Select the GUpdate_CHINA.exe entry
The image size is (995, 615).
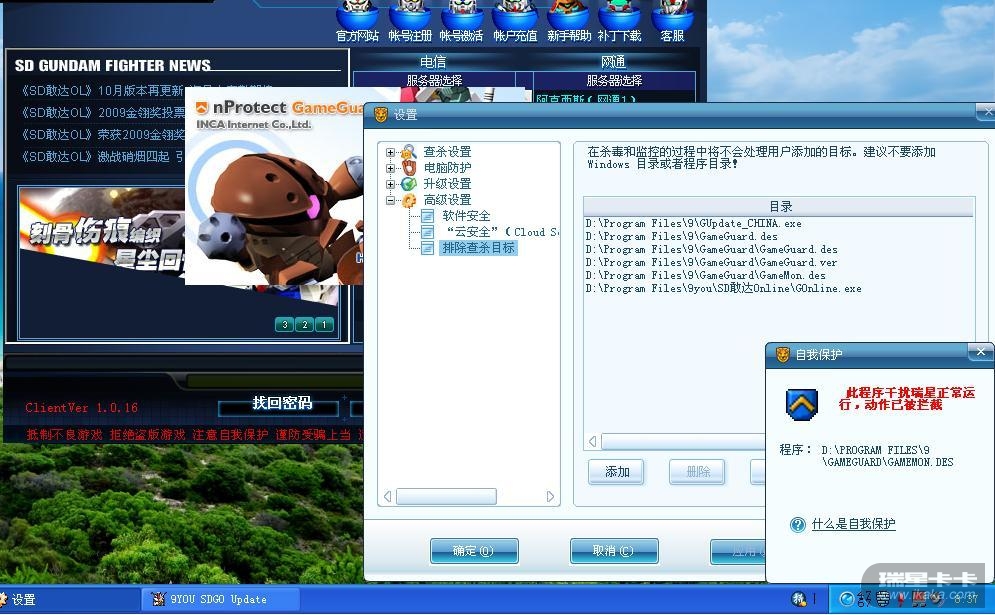694,223
